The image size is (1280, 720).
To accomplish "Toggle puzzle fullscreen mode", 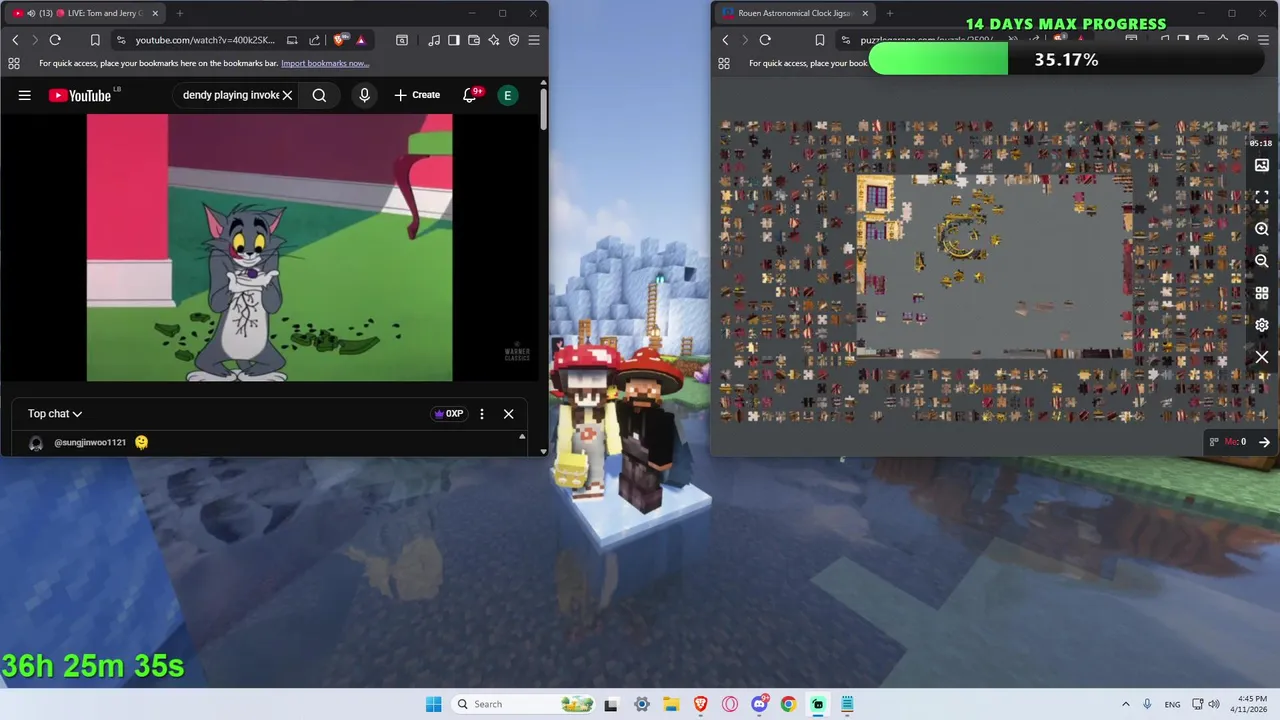I will 1262,197.
